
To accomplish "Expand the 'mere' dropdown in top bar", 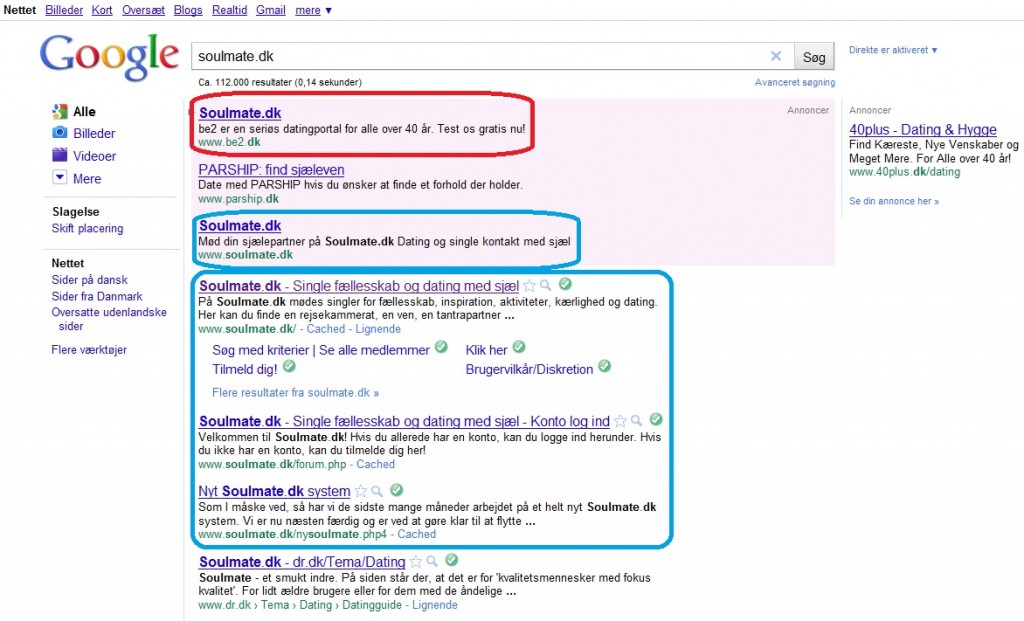I will pyautogui.click(x=313, y=10).
